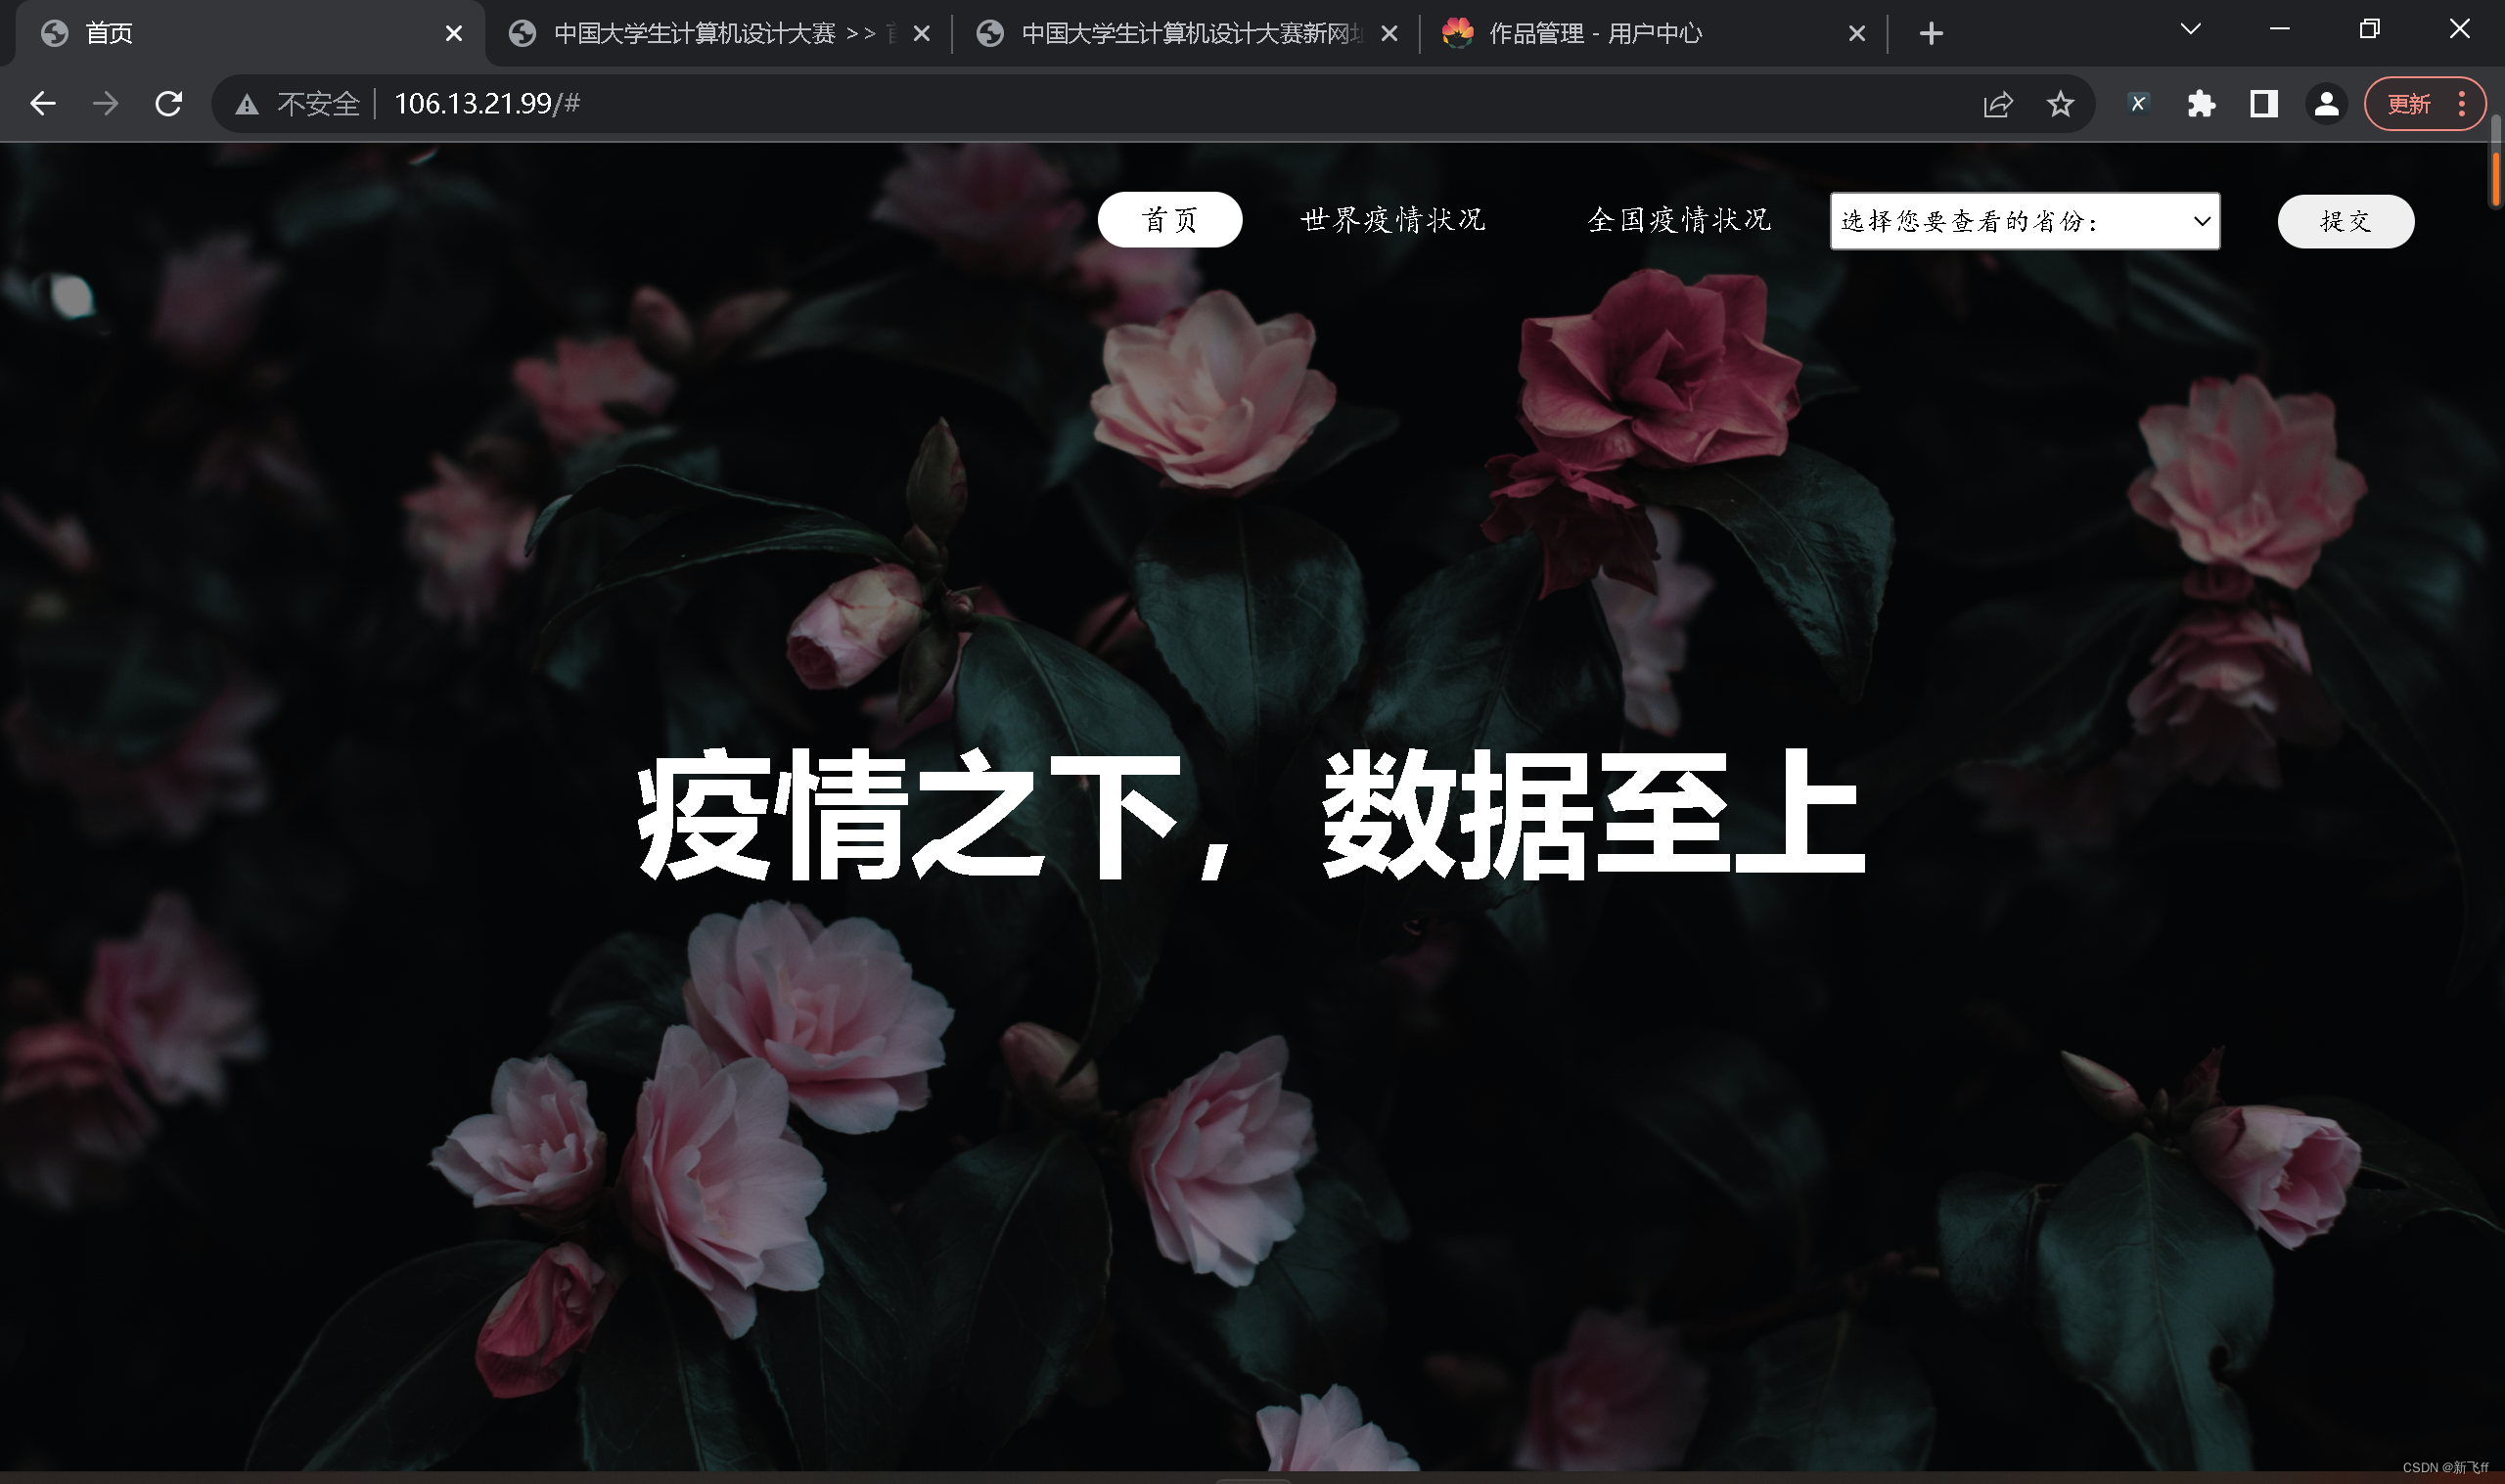Click the X extension icon
Viewport: 2505px width, 1484px height.
[x=2137, y=104]
